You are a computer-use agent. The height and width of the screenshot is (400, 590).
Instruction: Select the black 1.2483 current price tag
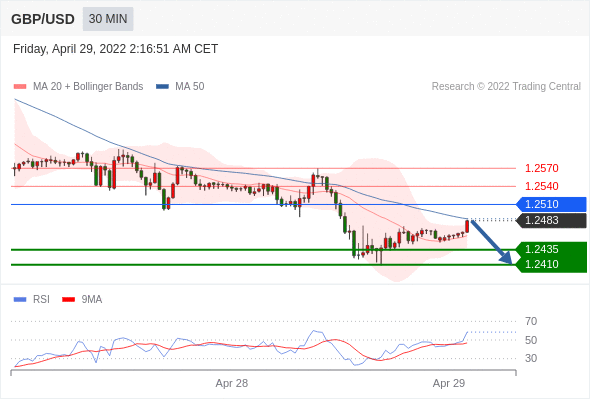(551, 221)
